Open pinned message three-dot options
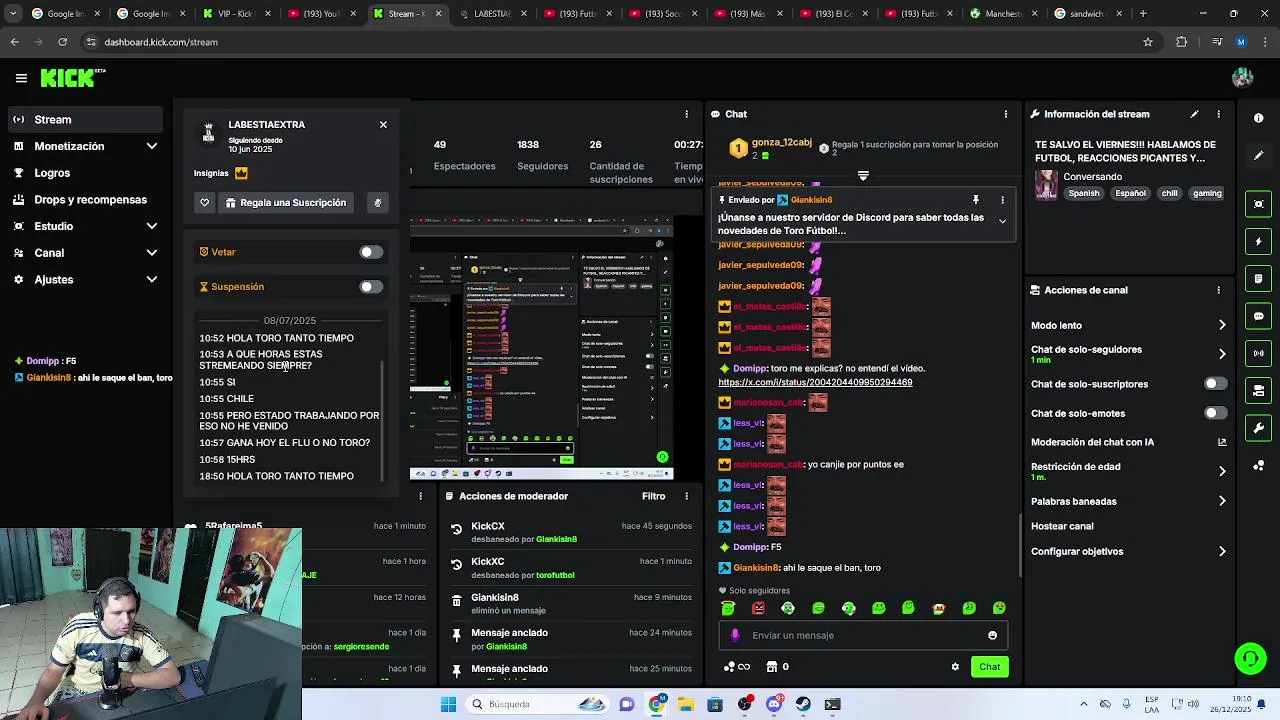1280x720 pixels. [1002, 200]
